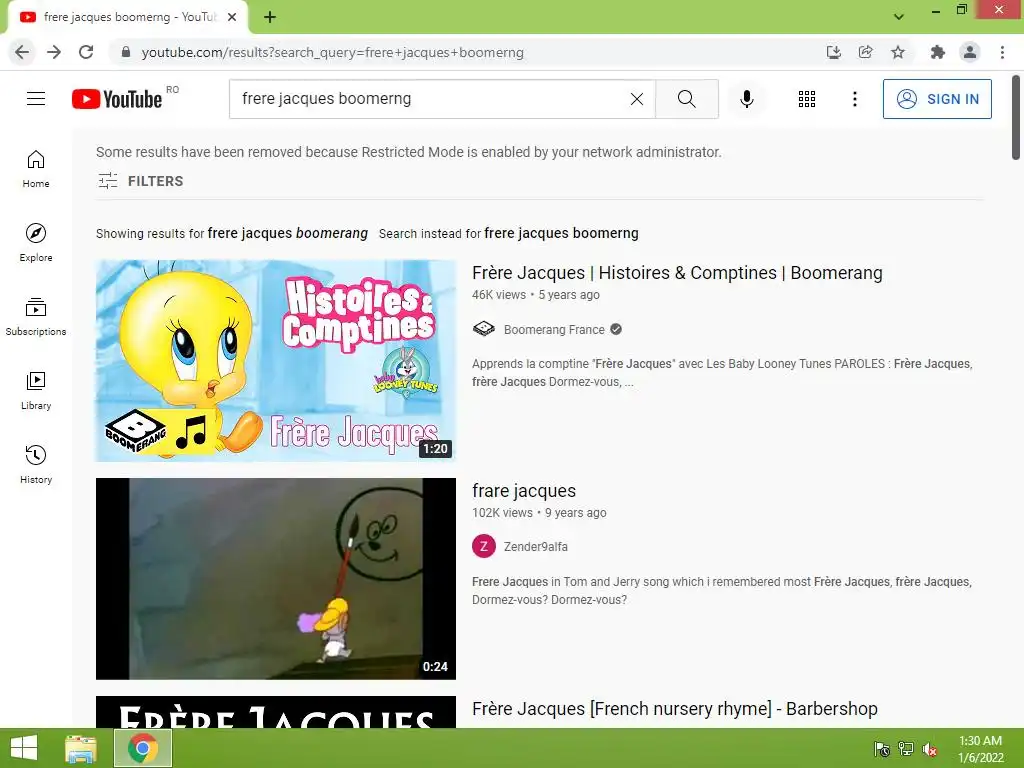Click description Frere Jacques in Tom and Jerry
The width and height of the screenshot is (1024, 768).
tap(722, 591)
